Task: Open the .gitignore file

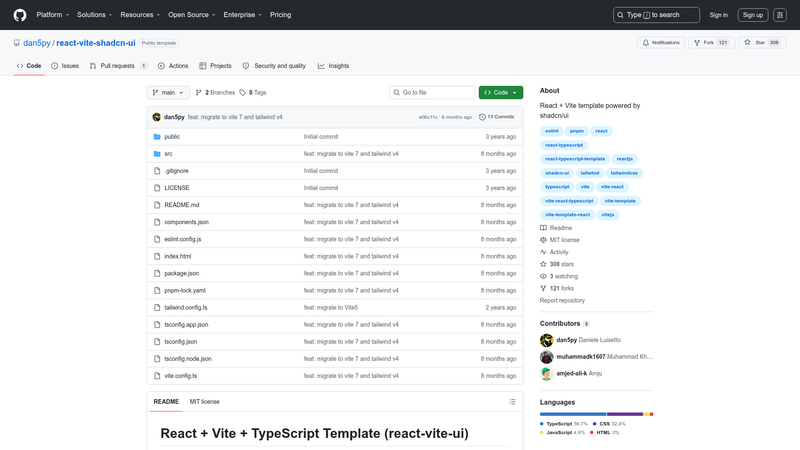Action: [177, 171]
